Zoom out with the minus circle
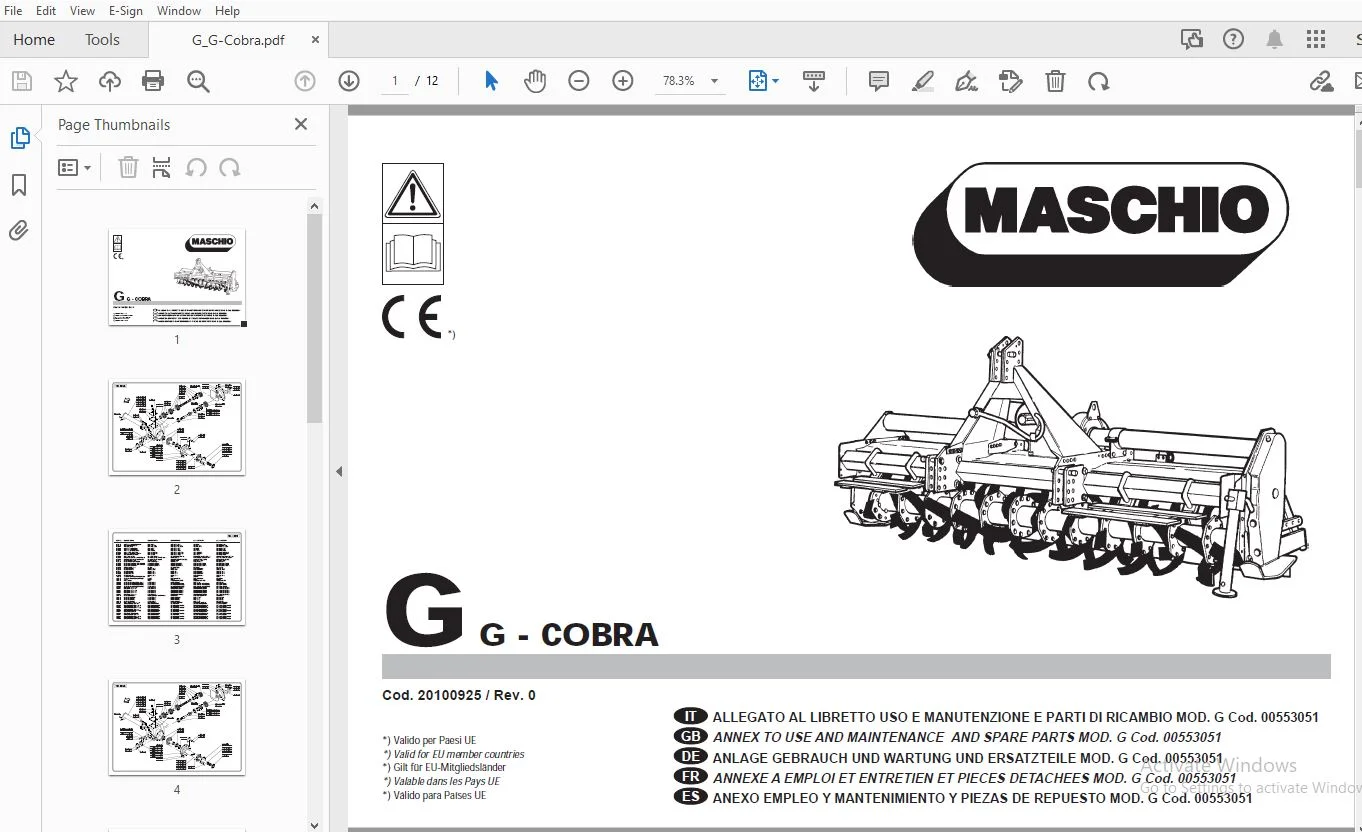This screenshot has width=1362, height=832. click(x=579, y=81)
